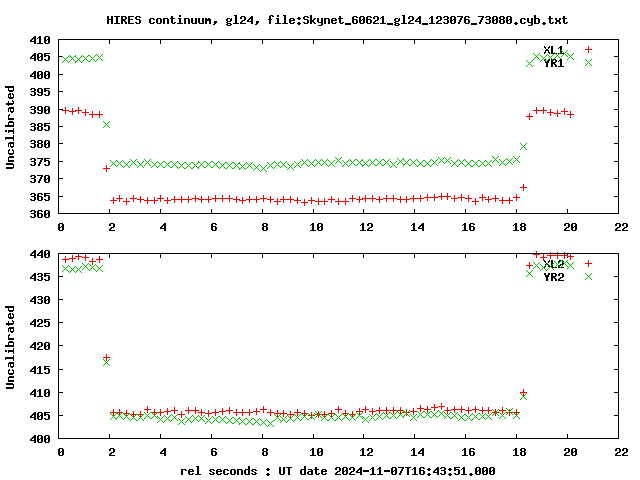This screenshot has width=640, height=480.
Task: Click the 440 tick label on the lower plot
Action: coord(40,254)
